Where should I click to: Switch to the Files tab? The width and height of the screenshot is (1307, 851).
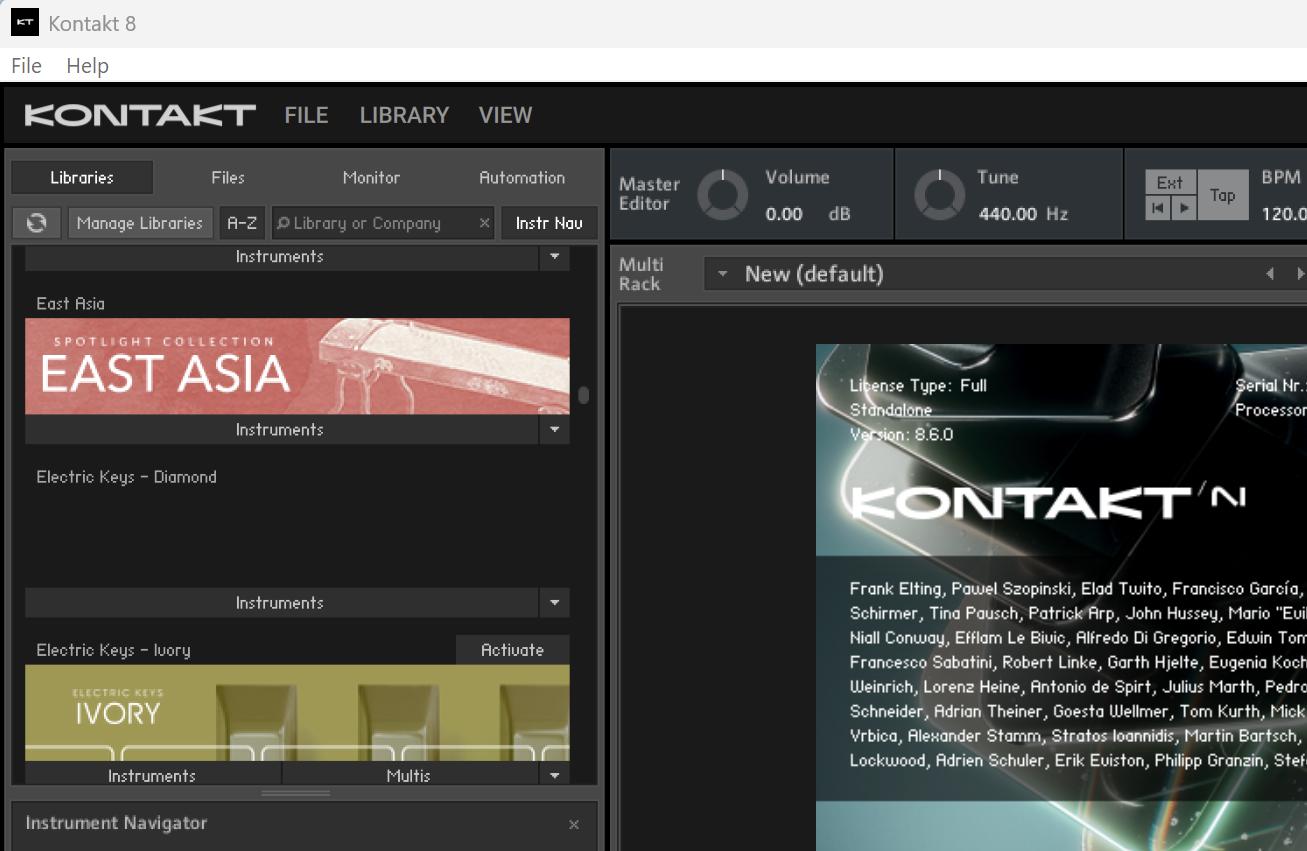coord(228,178)
